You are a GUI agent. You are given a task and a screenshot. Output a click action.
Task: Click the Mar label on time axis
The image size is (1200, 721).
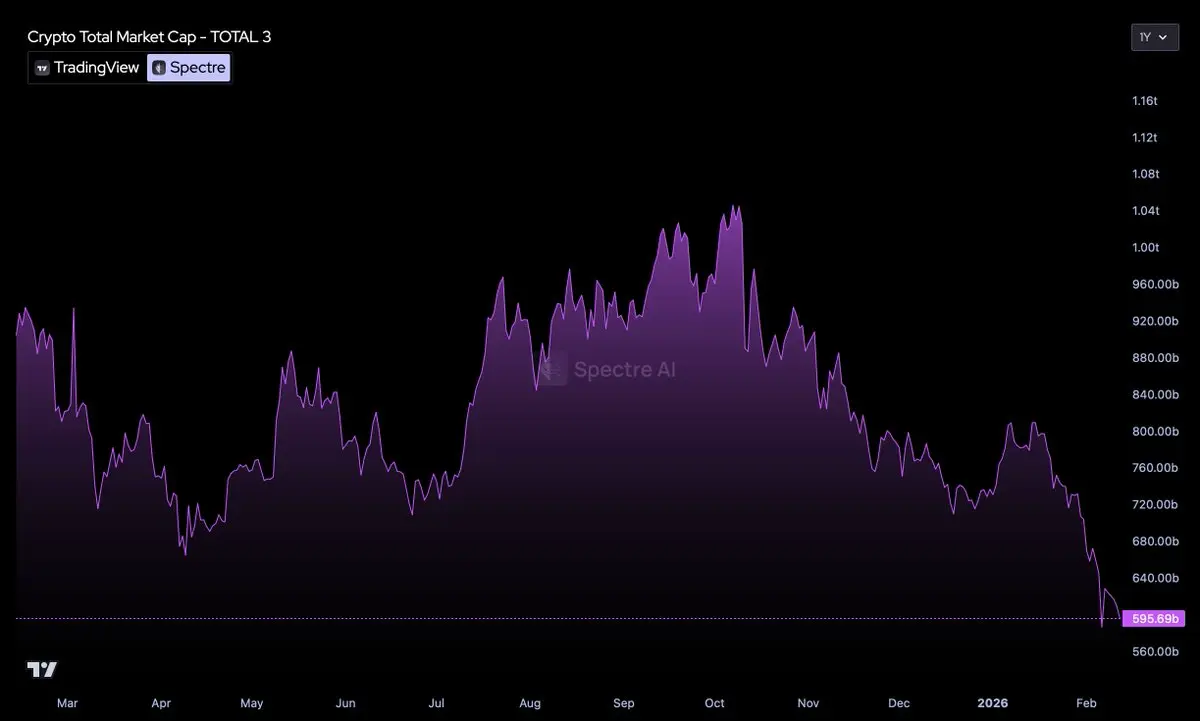coord(67,704)
